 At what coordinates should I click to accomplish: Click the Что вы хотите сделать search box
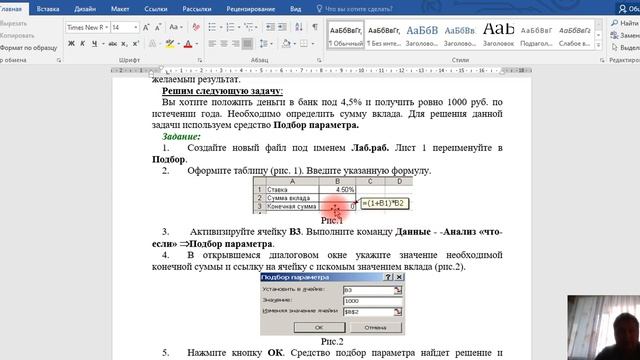click(355, 9)
